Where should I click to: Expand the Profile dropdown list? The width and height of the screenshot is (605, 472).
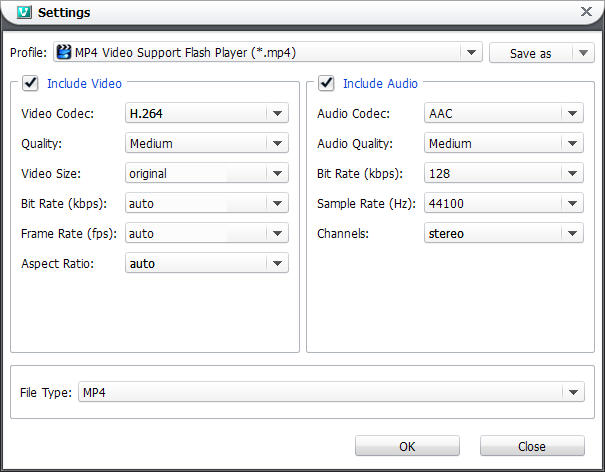pyautogui.click(x=471, y=52)
